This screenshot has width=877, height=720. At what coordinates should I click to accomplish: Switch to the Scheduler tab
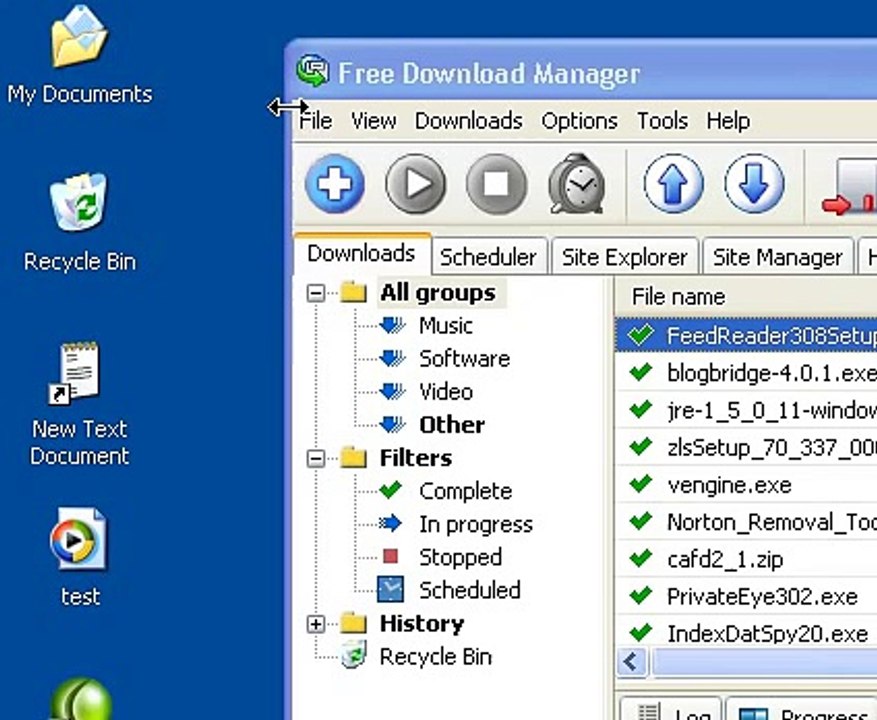point(488,257)
